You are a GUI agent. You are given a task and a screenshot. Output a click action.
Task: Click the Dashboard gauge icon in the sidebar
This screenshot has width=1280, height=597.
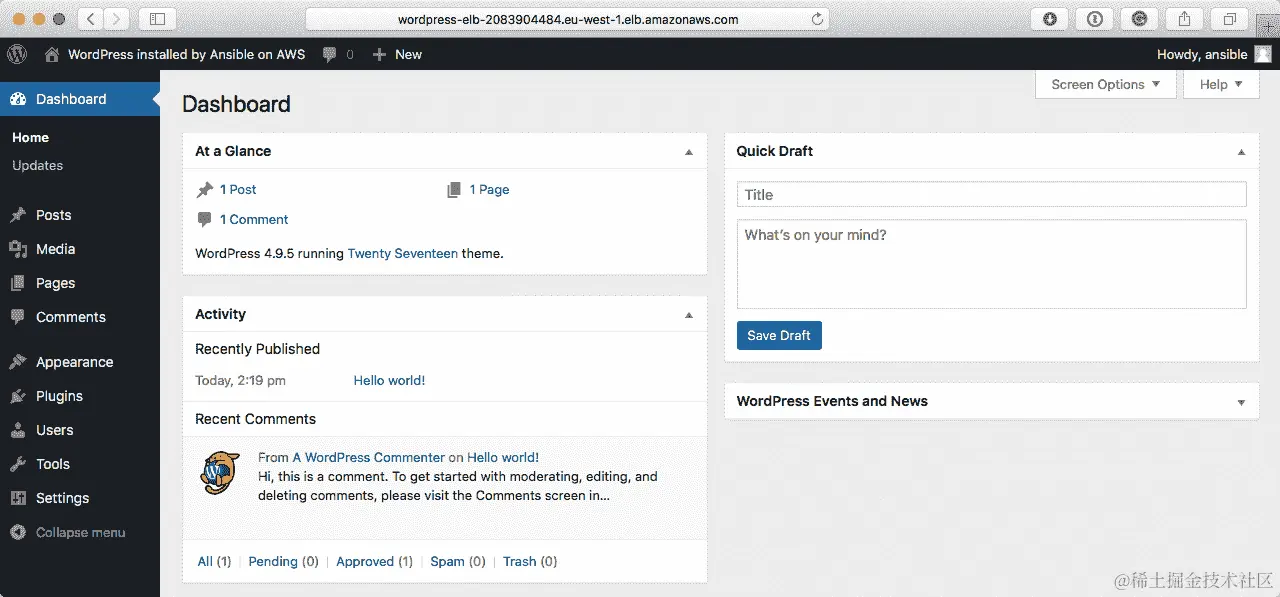(18, 99)
